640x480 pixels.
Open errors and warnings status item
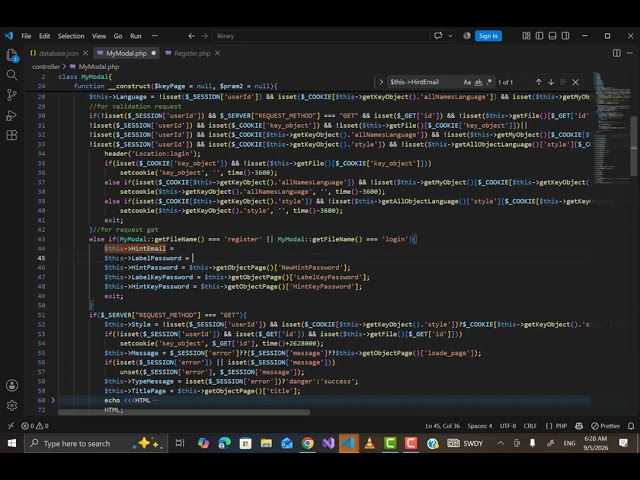35,426
